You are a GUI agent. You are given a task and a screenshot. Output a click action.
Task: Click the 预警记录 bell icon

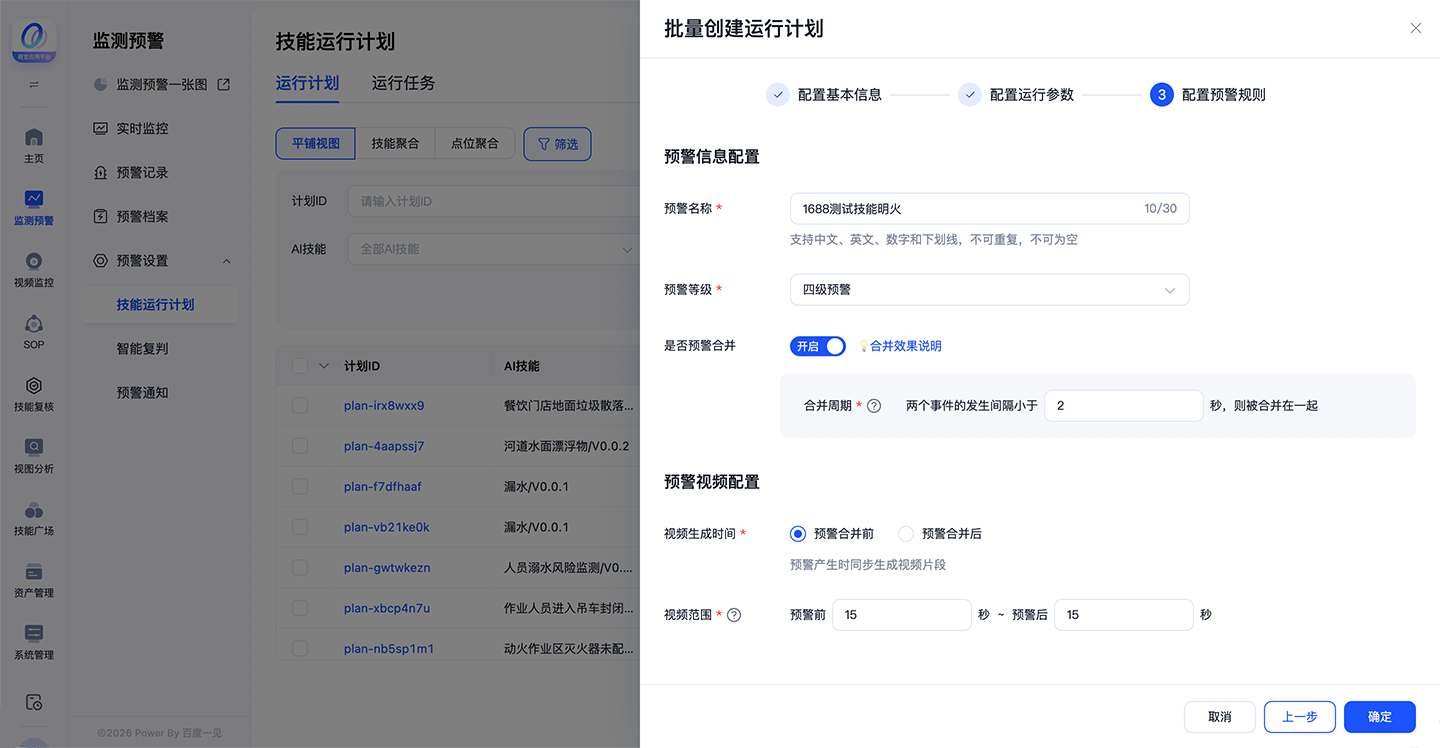(x=100, y=173)
